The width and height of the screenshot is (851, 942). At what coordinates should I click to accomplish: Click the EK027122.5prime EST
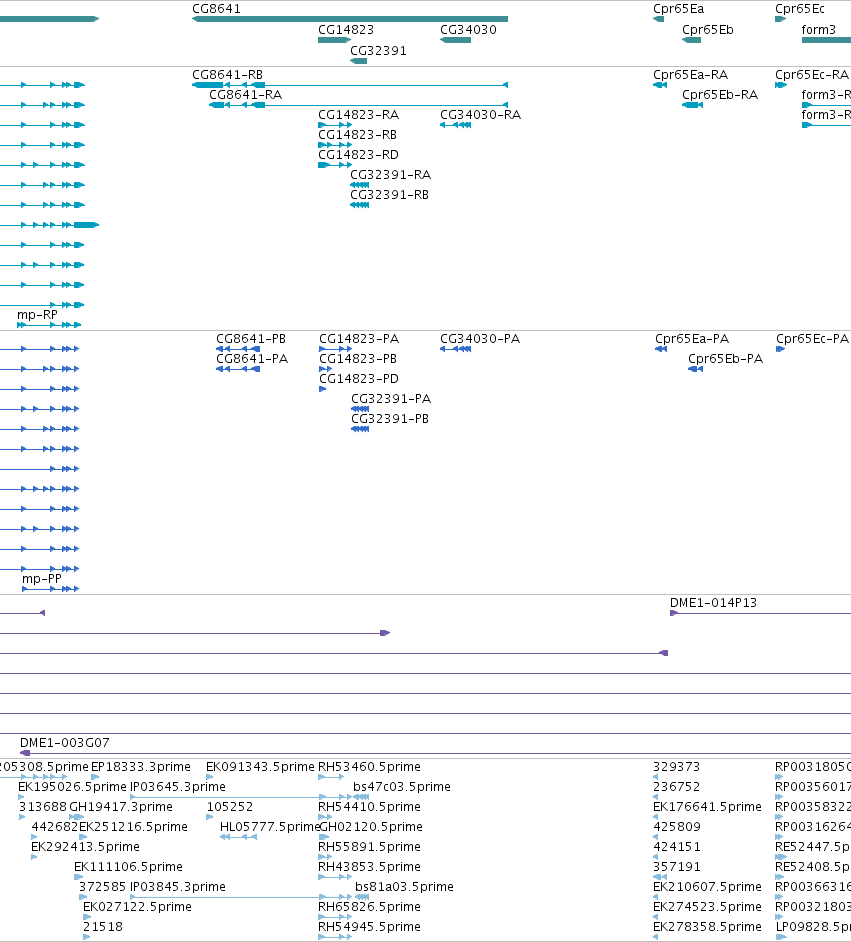coord(87,917)
